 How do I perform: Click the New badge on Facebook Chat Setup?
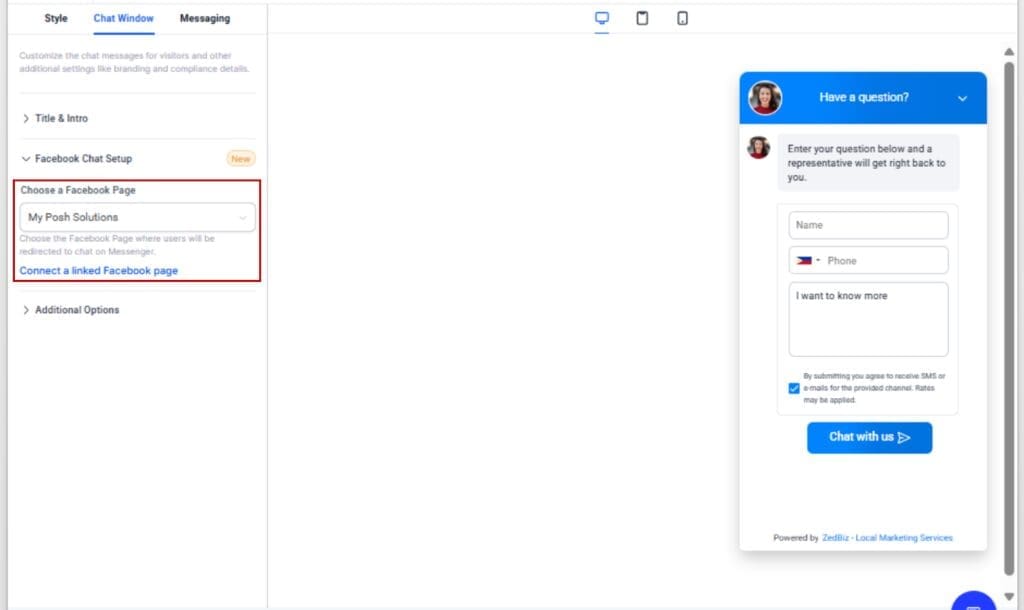tap(240, 158)
